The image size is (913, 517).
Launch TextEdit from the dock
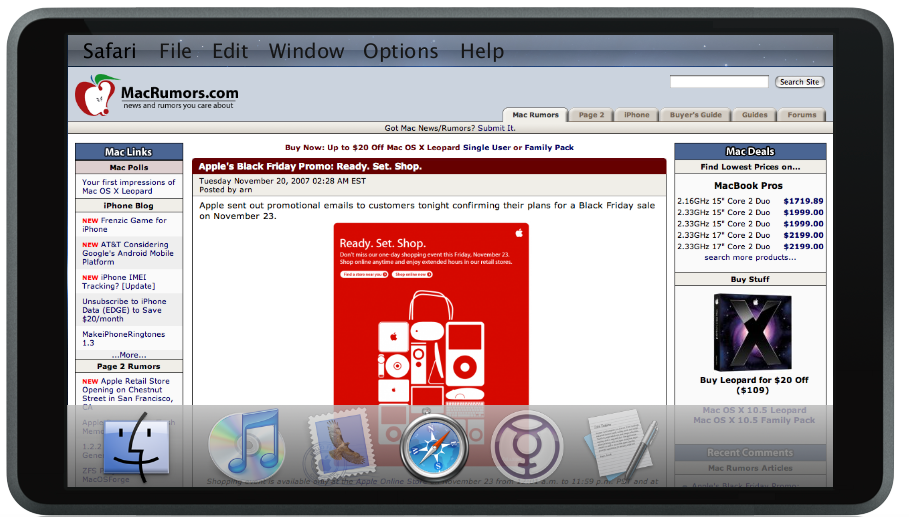[x=620, y=444]
